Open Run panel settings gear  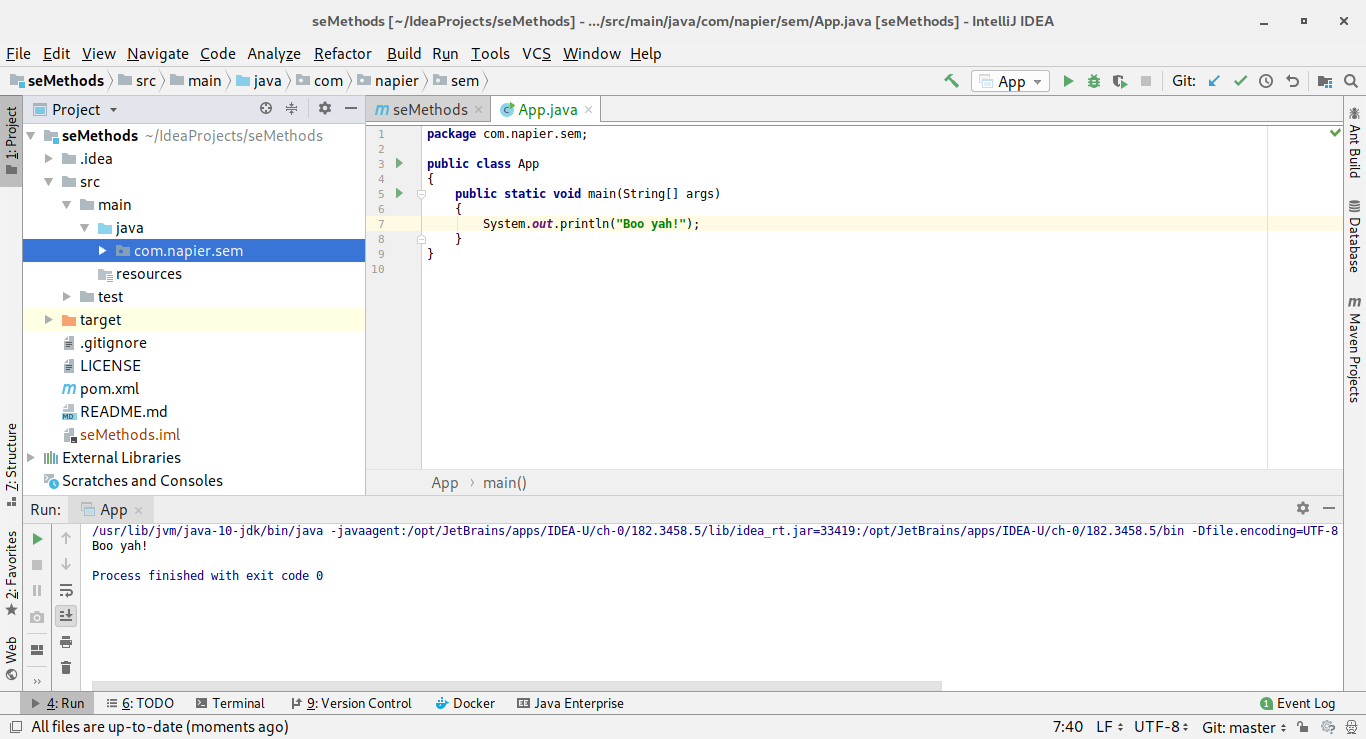(x=1303, y=509)
